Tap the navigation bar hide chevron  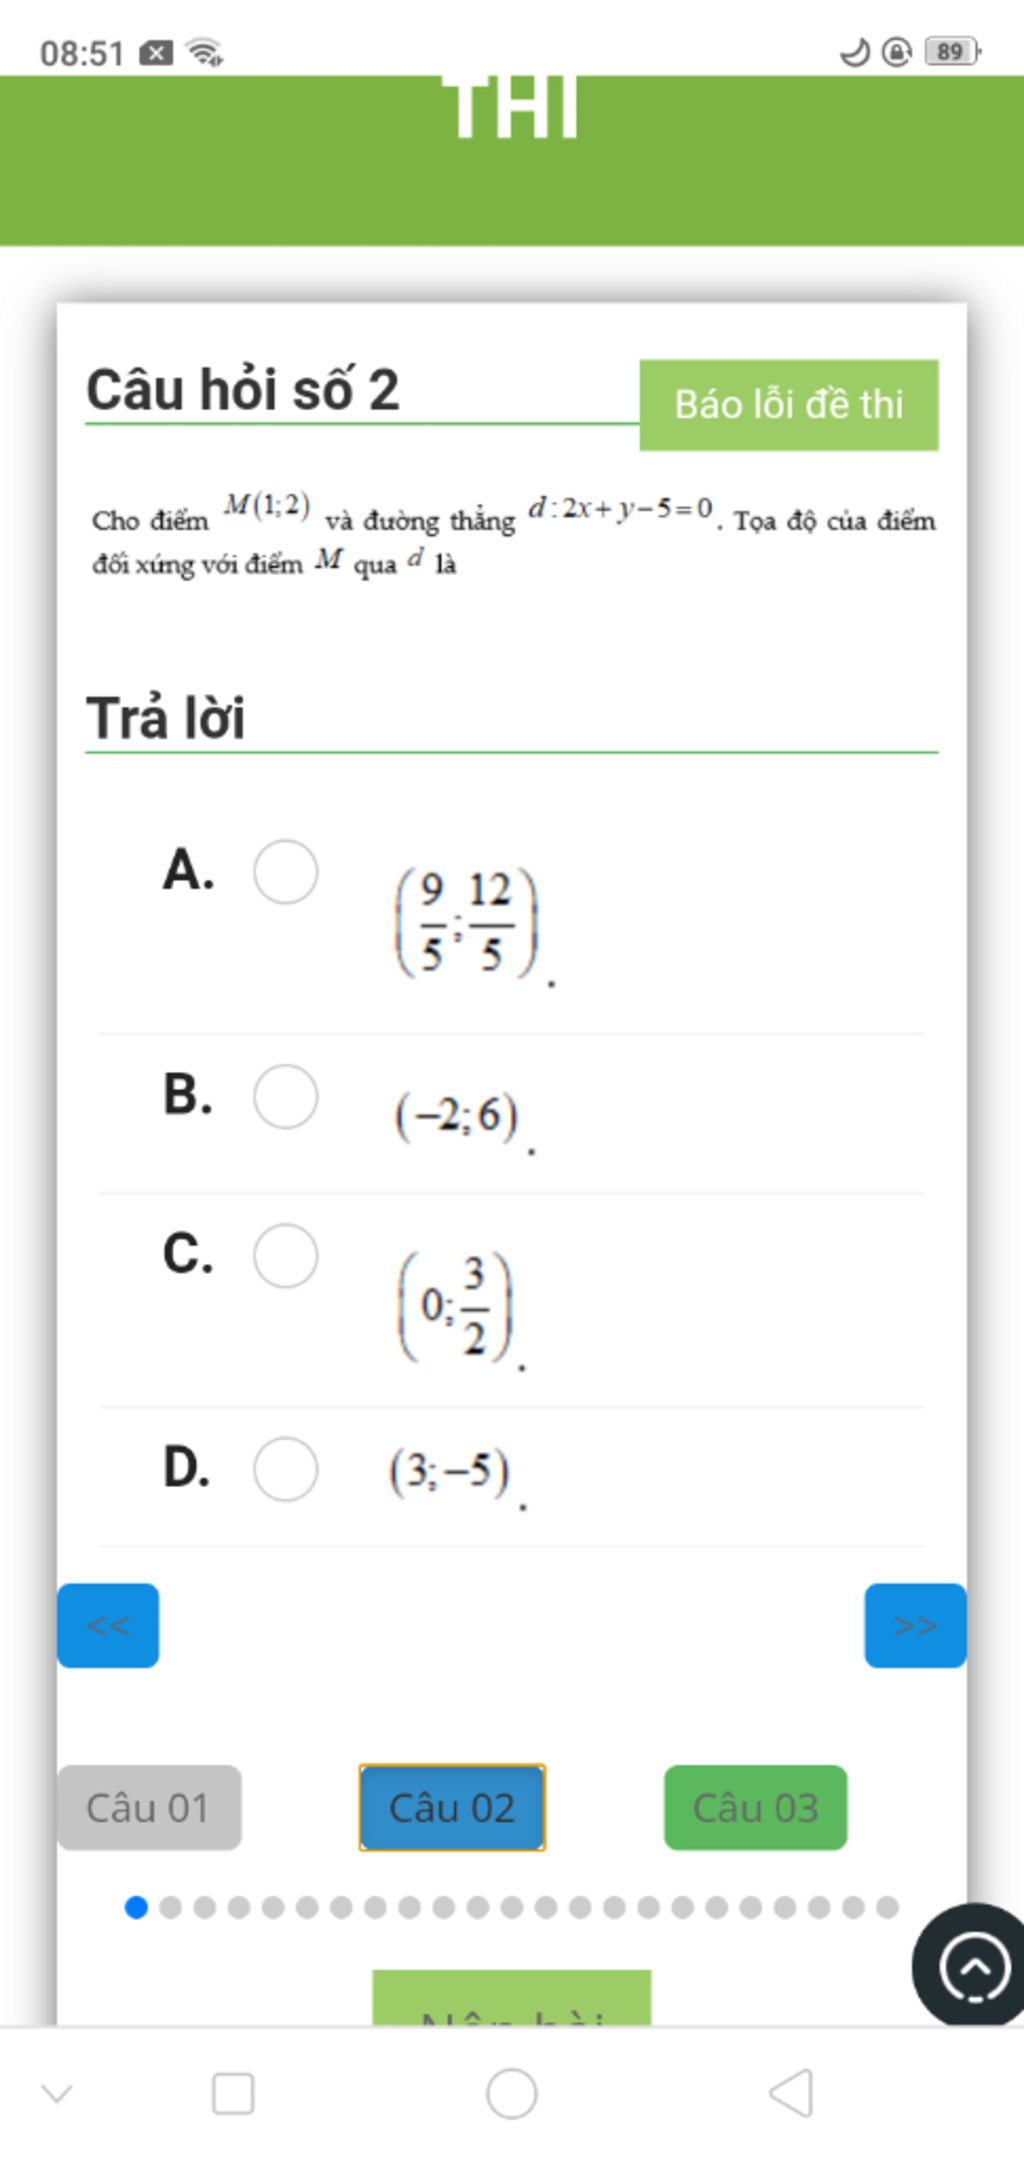57,2093
